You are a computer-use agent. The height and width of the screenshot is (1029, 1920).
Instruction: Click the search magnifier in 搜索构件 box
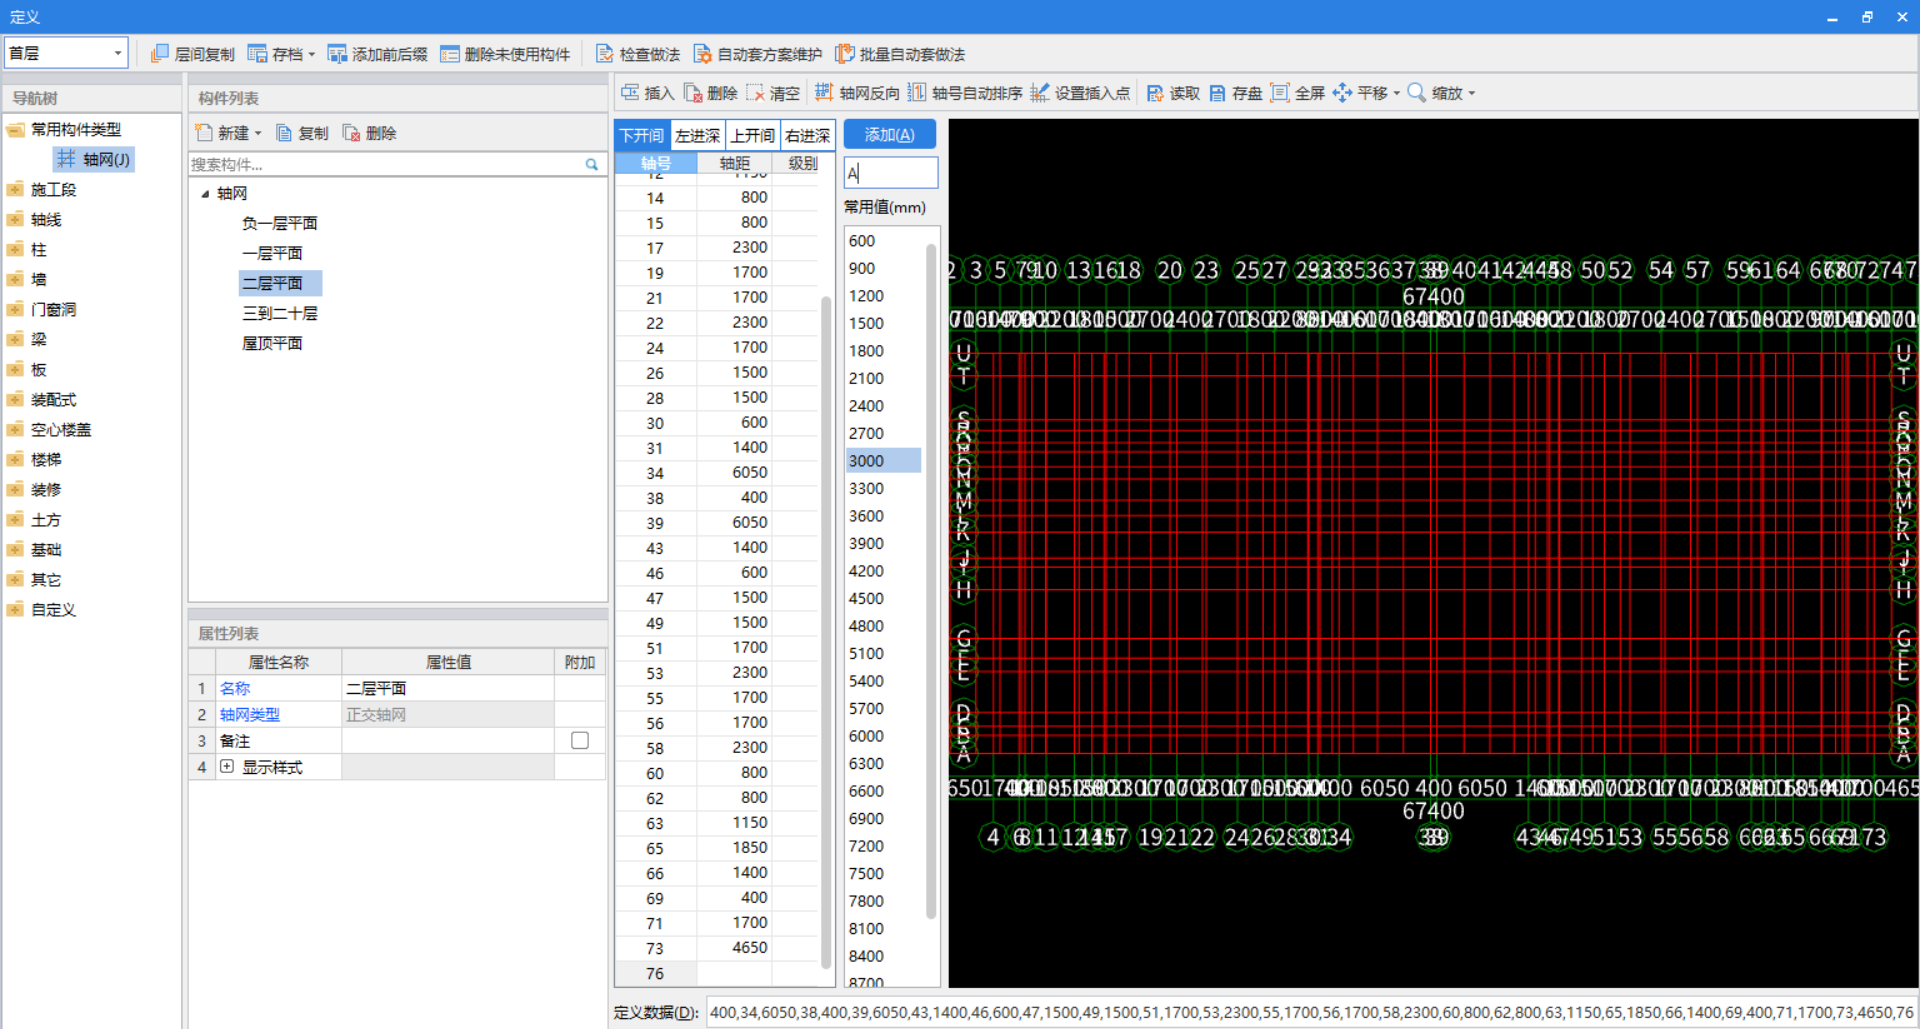pyautogui.click(x=592, y=164)
